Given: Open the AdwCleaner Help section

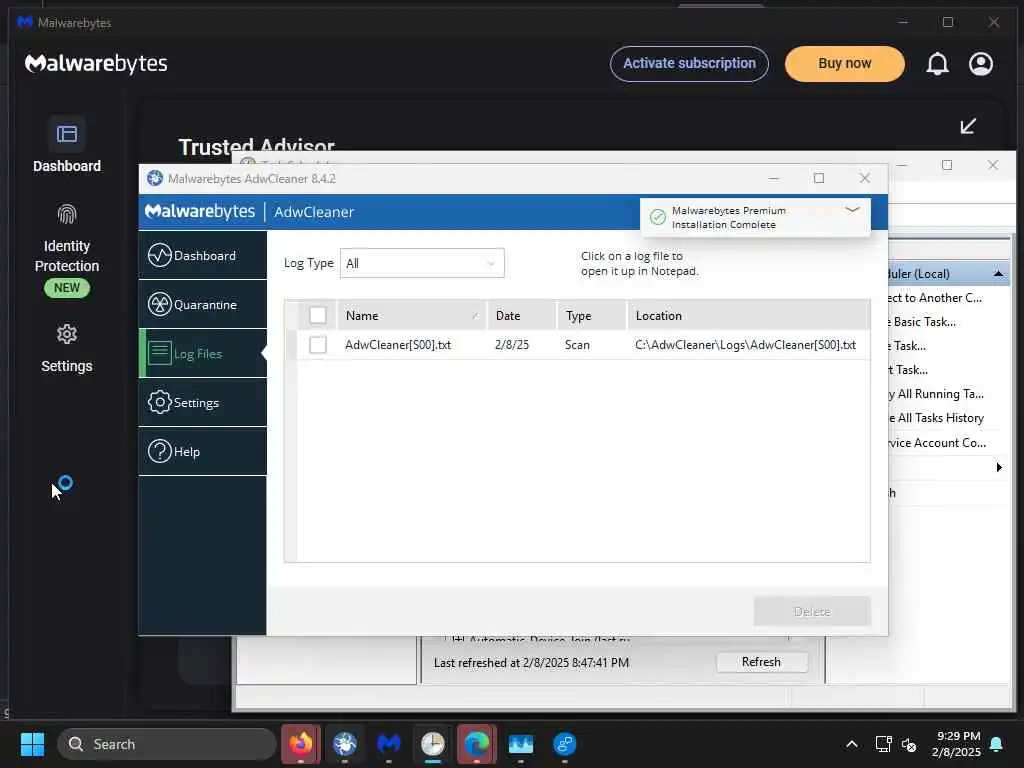Looking at the screenshot, I should [x=202, y=451].
